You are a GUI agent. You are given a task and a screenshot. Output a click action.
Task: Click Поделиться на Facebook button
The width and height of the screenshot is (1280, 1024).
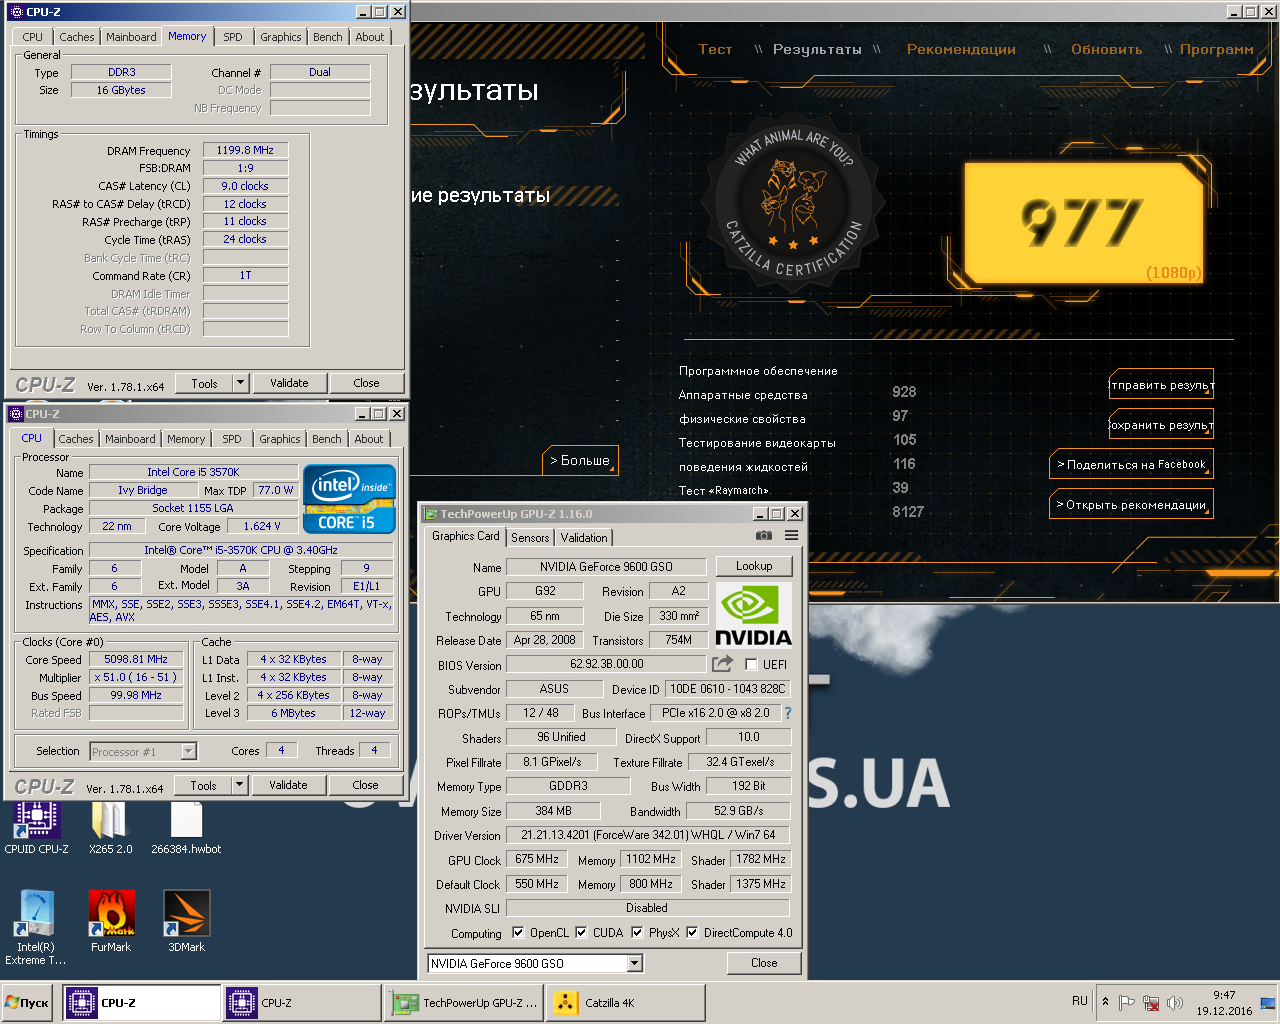1131,465
